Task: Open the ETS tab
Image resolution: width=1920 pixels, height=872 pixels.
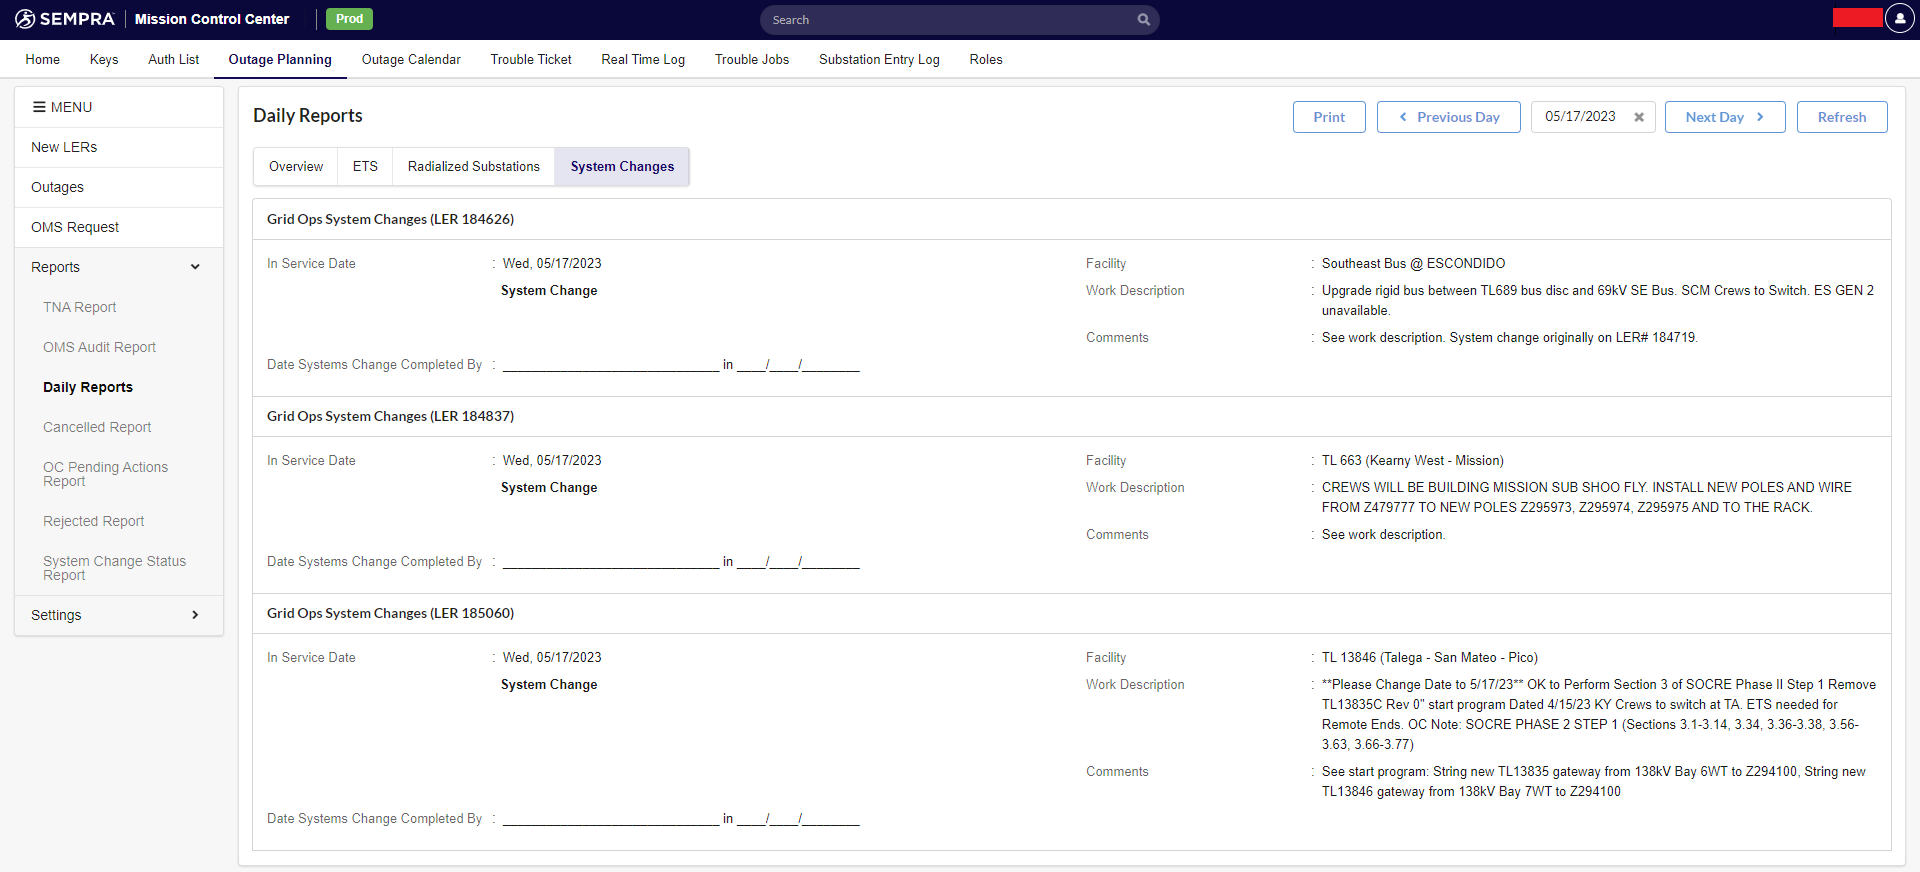Action: (x=365, y=167)
